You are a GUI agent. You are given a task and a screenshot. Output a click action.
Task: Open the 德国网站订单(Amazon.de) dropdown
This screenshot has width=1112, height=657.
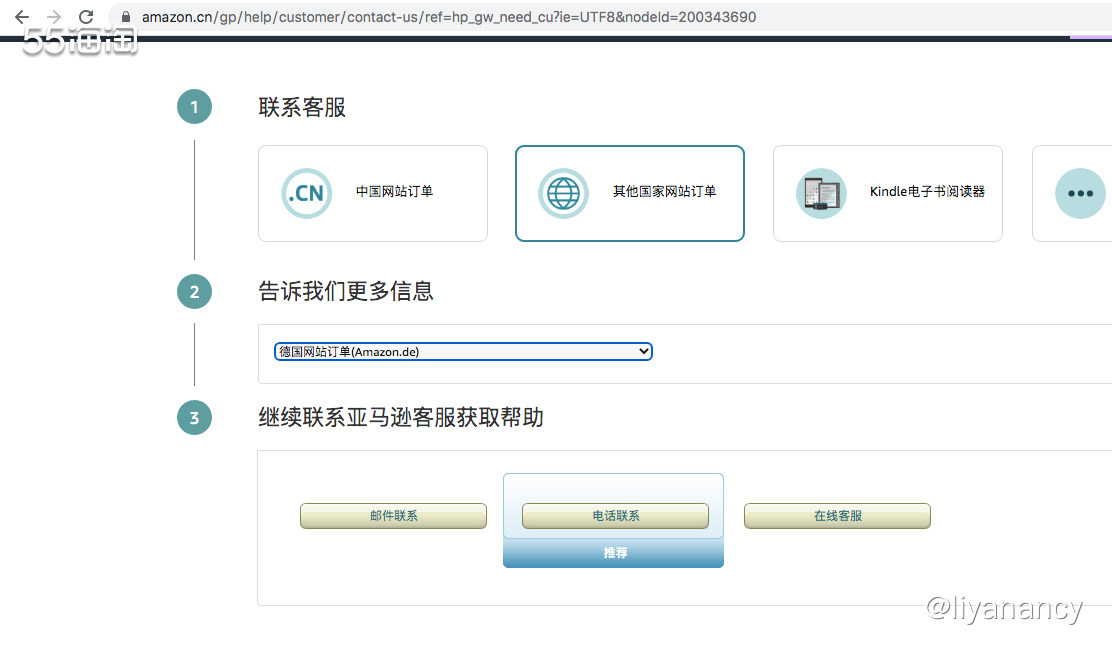(463, 352)
